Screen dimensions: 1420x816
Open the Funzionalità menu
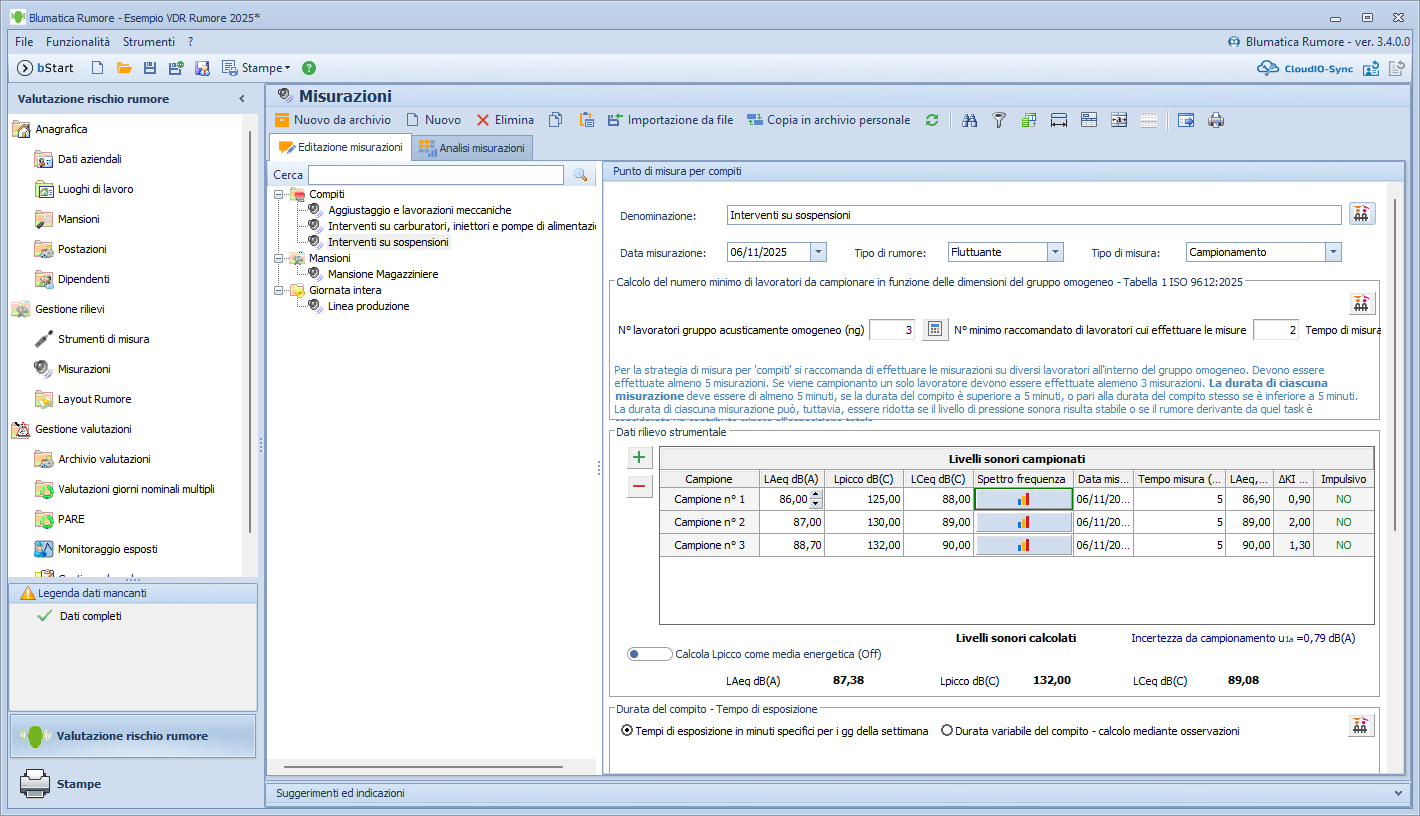78,42
